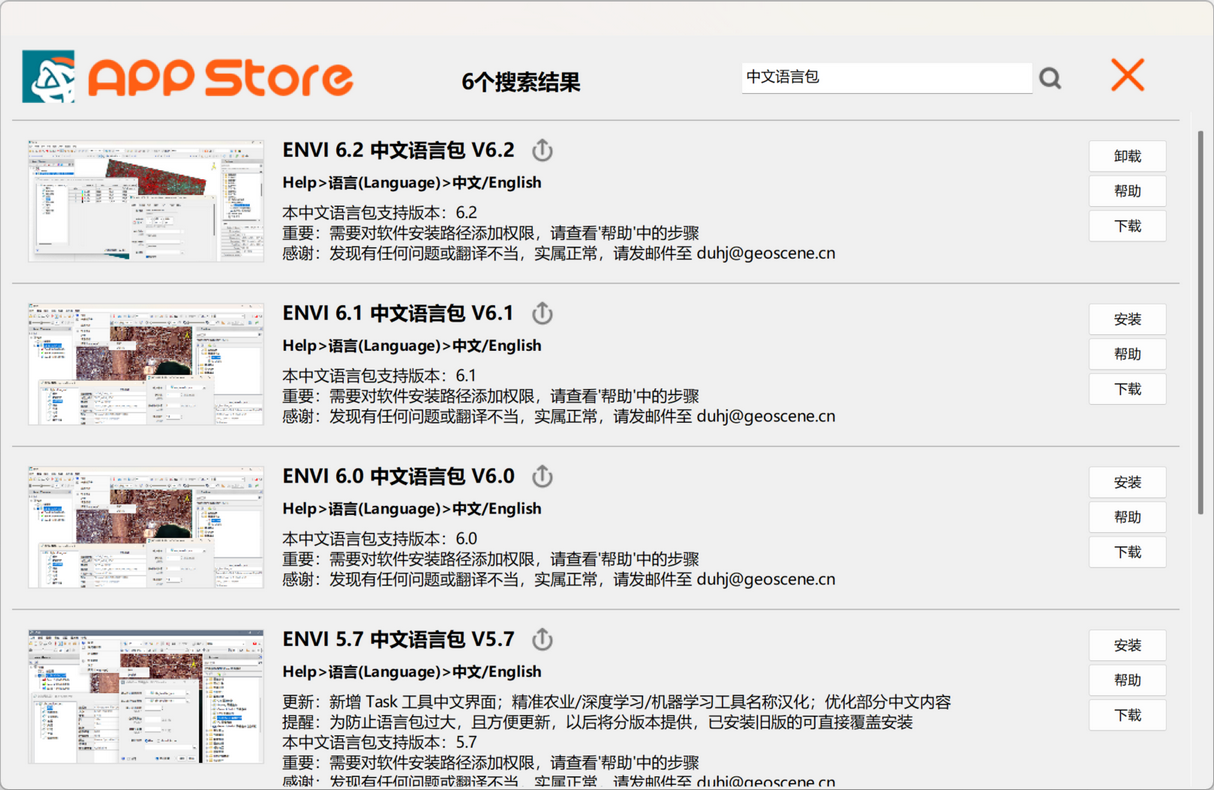This screenshot has width=1214, height=790.
Task: Click text 本中文语言包支持版本：6.2
Action: (380, 212)
